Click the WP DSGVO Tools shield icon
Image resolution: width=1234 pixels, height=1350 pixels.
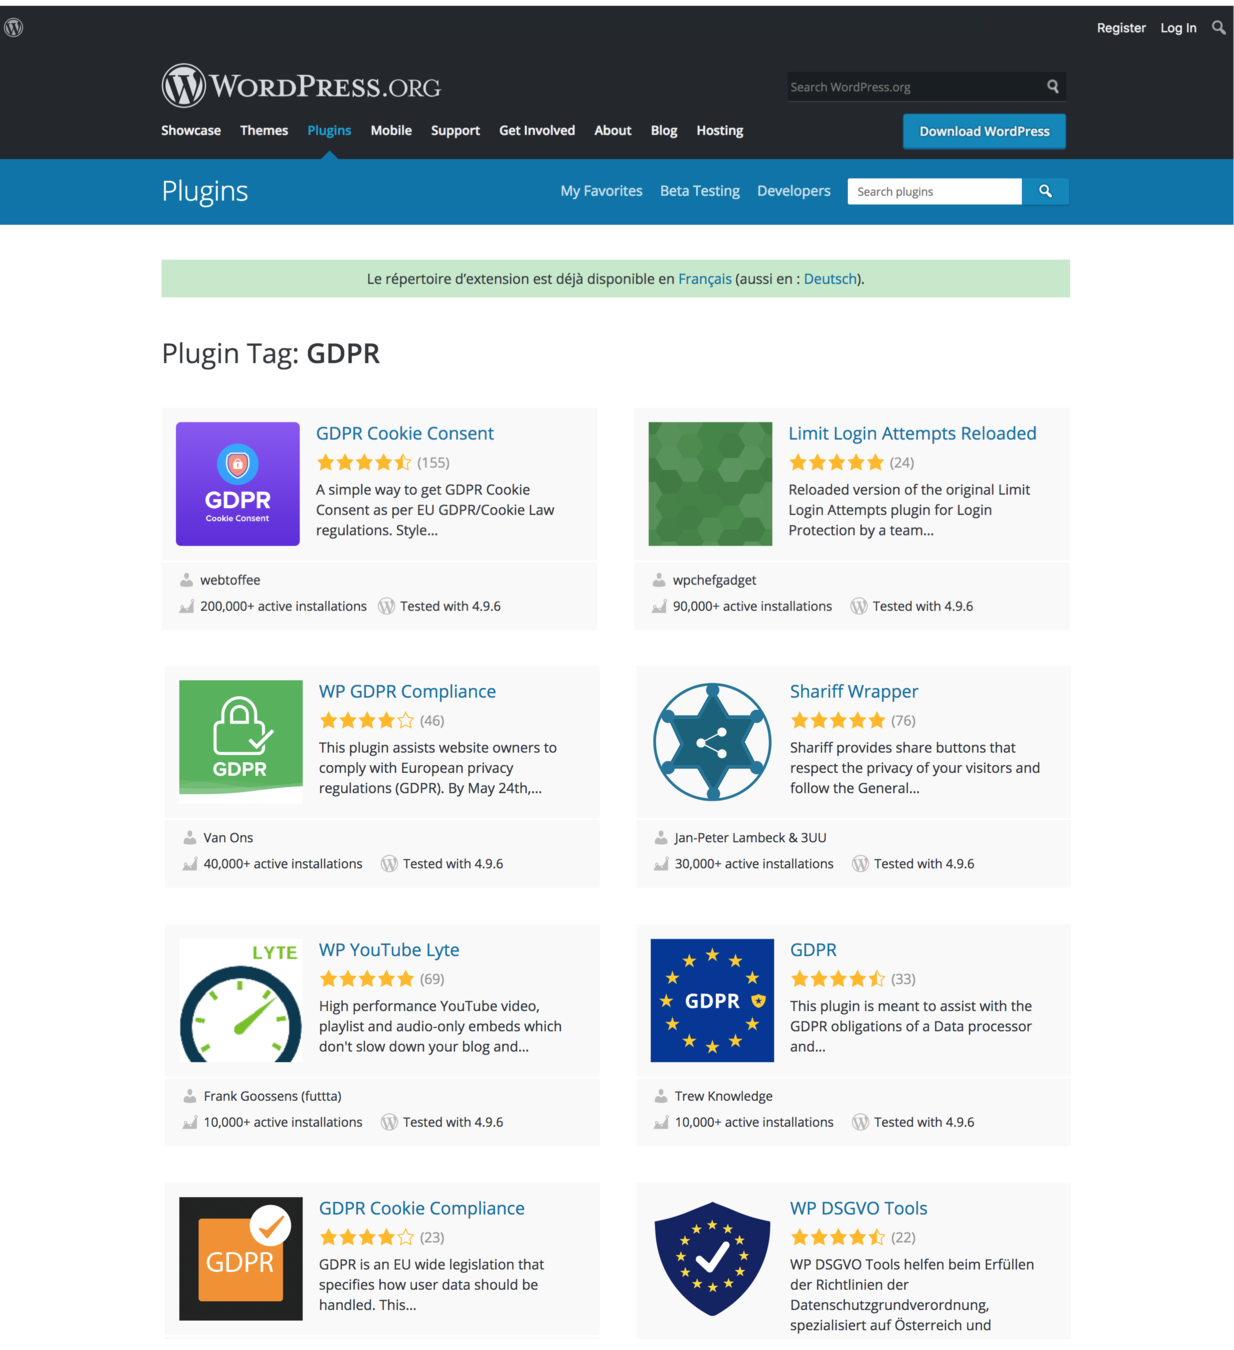coord(712,1259)
